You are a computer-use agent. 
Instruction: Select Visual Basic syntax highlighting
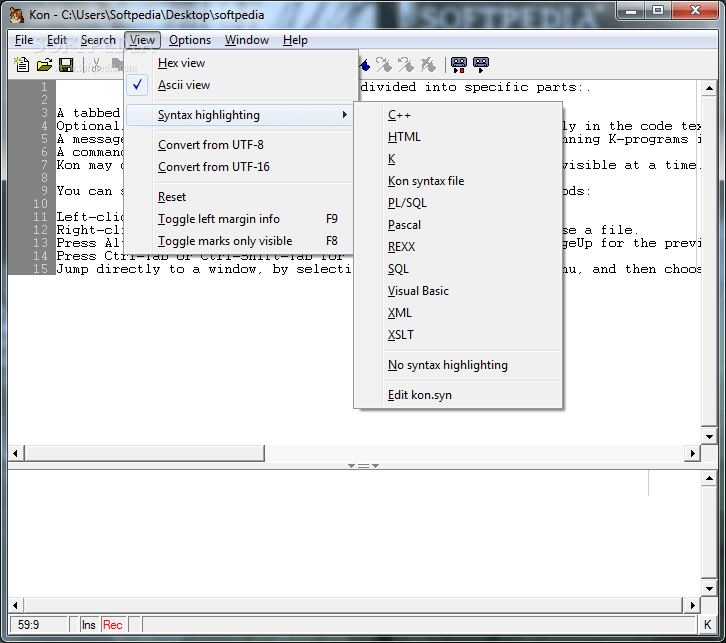coord(458,291)
